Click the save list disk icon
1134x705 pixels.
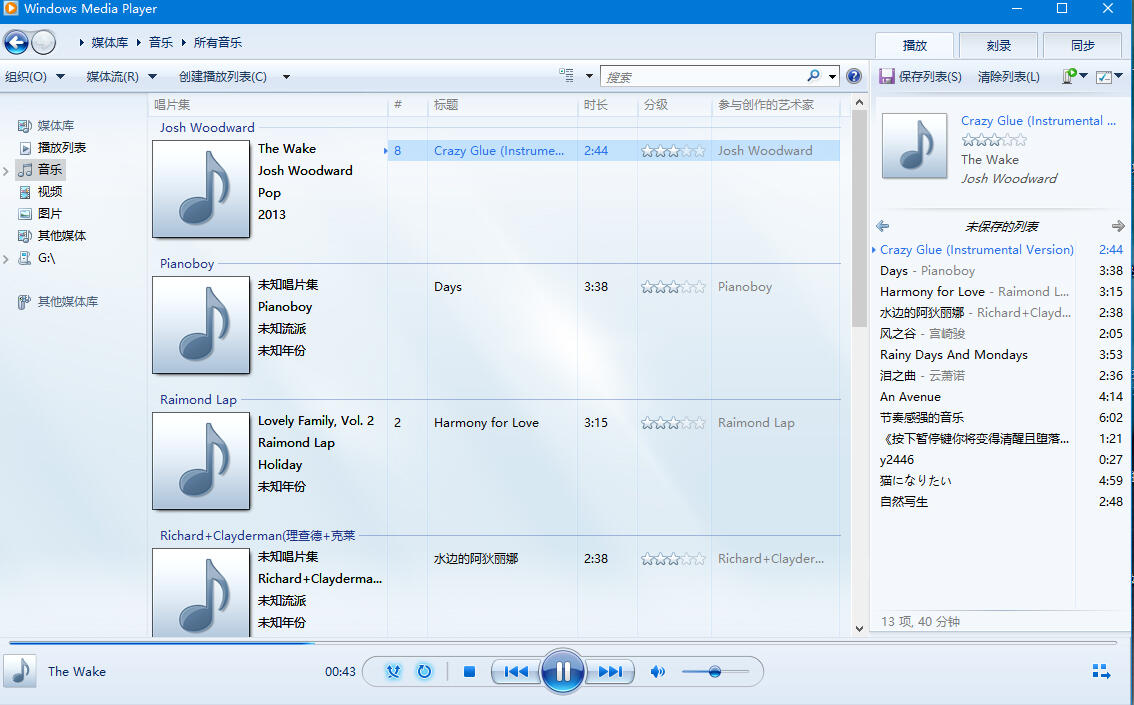(x=887, y=76)
